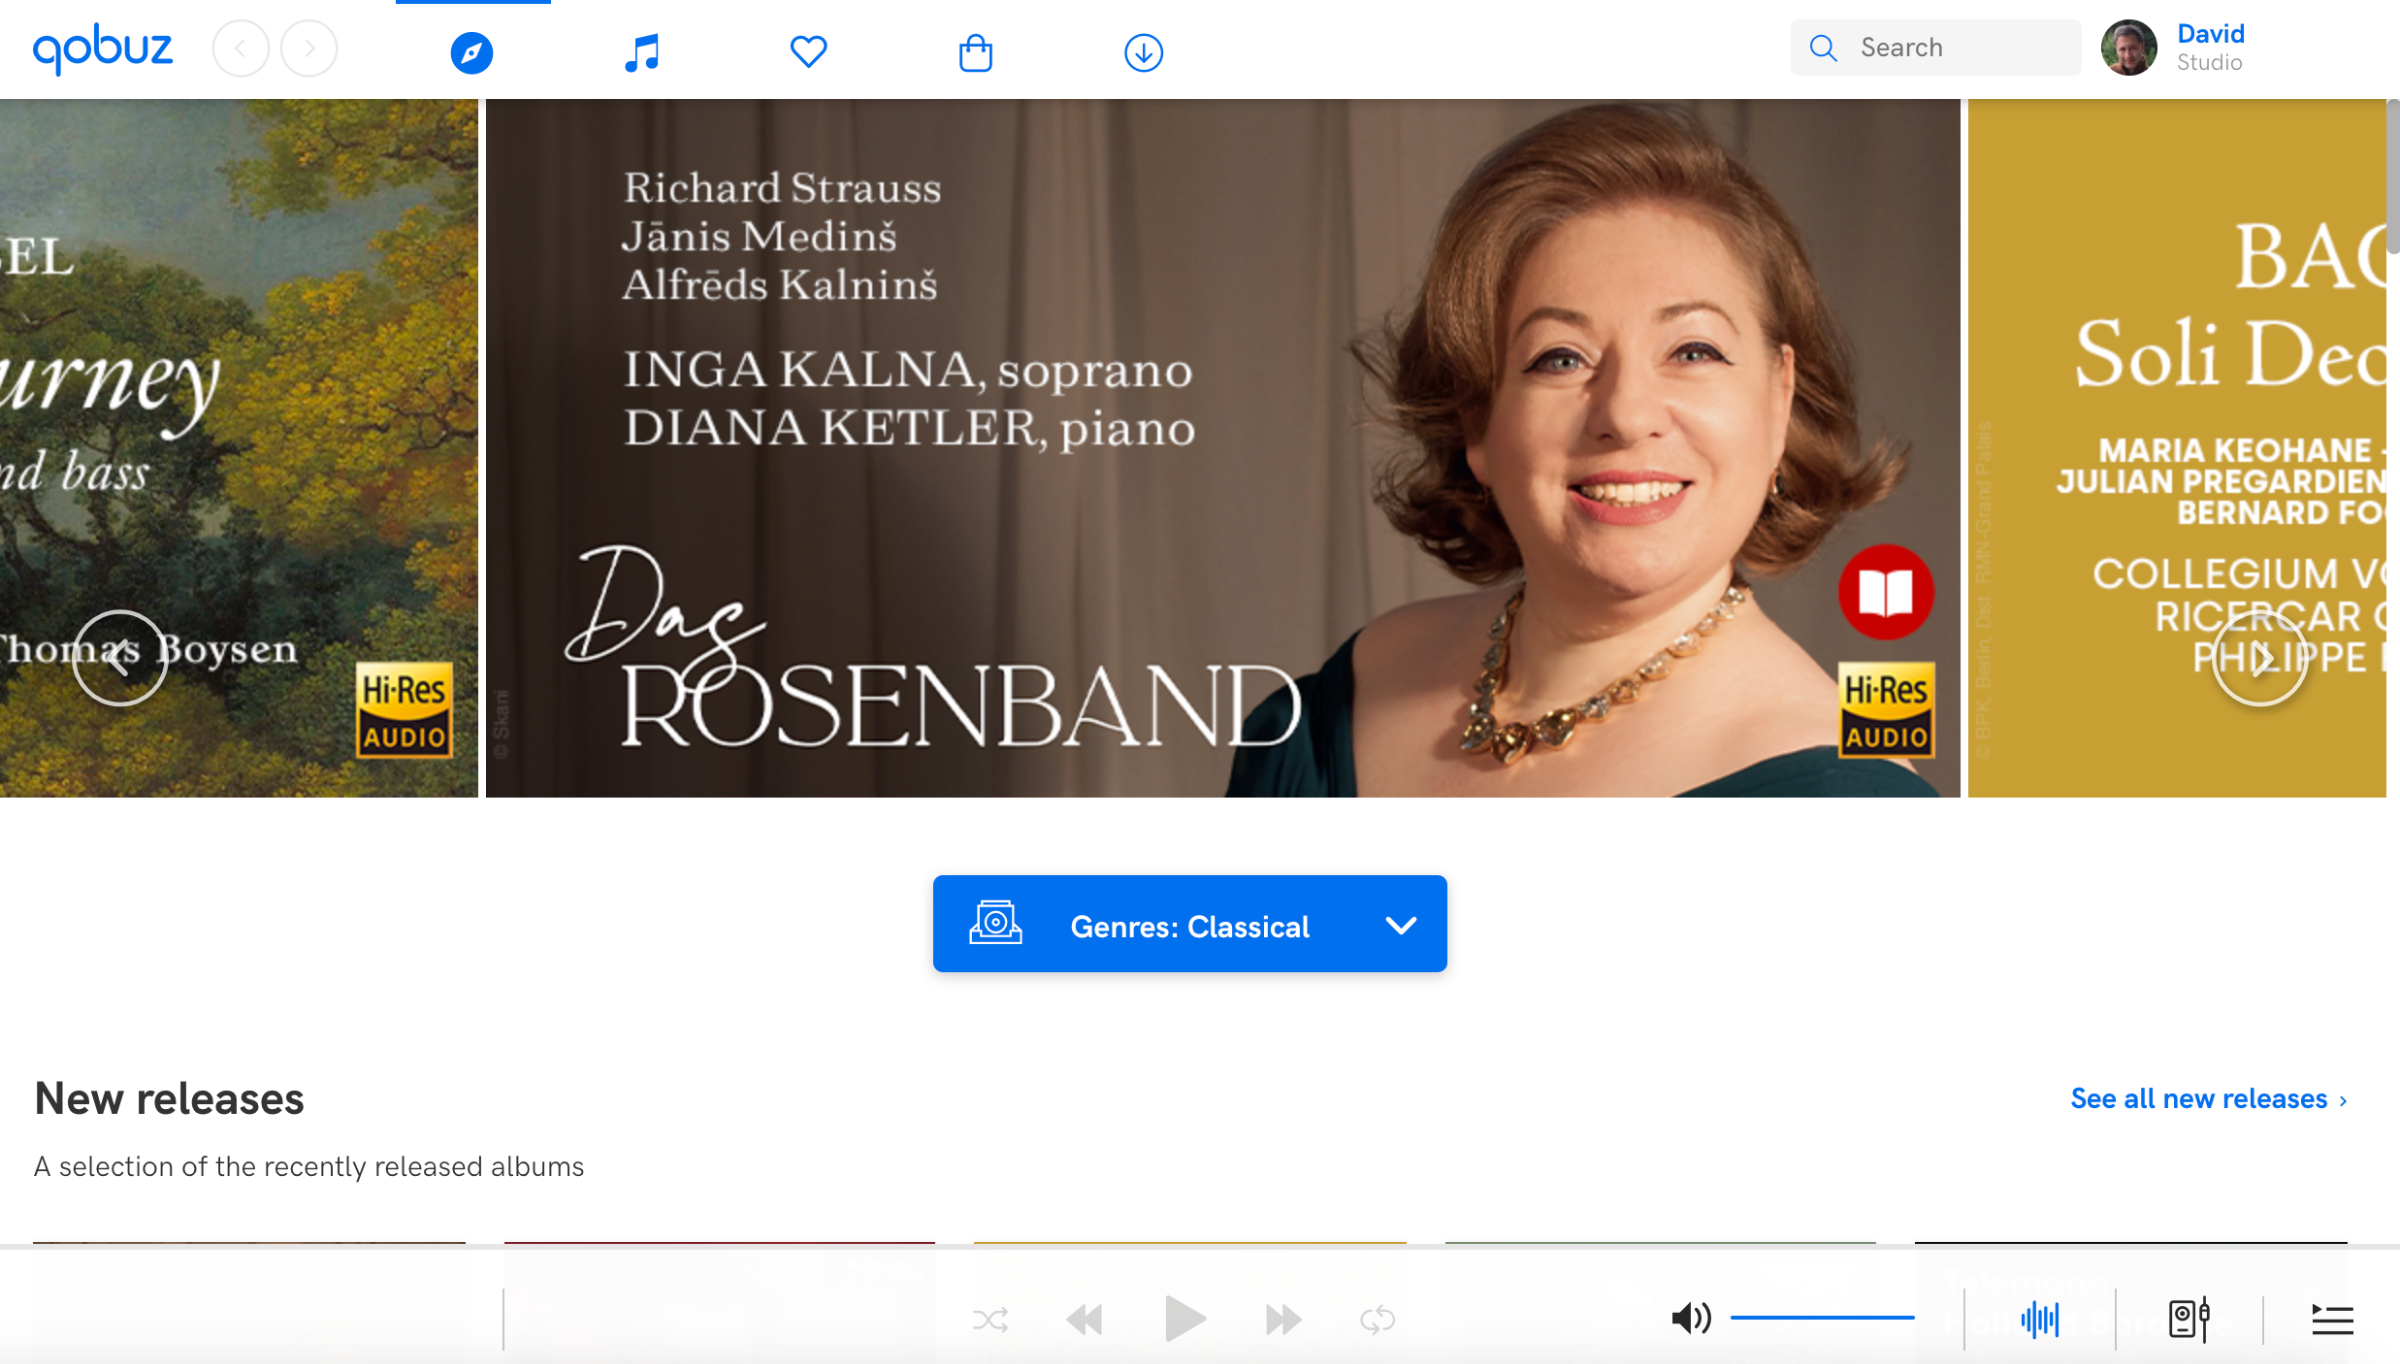Show previous carousel banner
Viewport: 2400px width, 1364px height.
coord(120,658)
